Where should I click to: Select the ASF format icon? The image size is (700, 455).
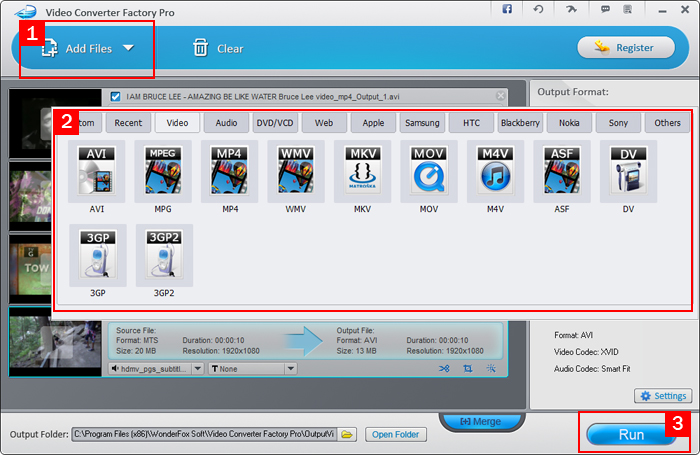[562, 172]
